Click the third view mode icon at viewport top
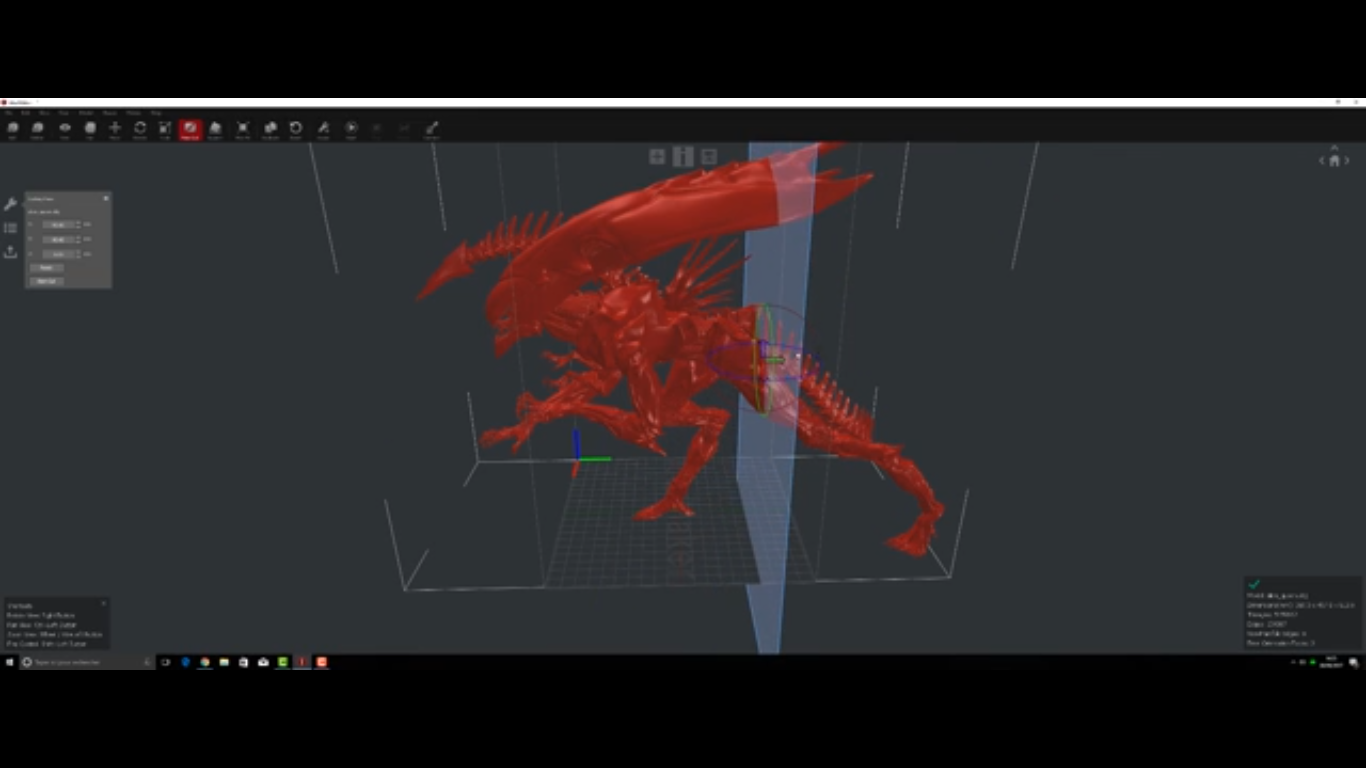This screenshot has width=1366, height=768. click(709, 156)
